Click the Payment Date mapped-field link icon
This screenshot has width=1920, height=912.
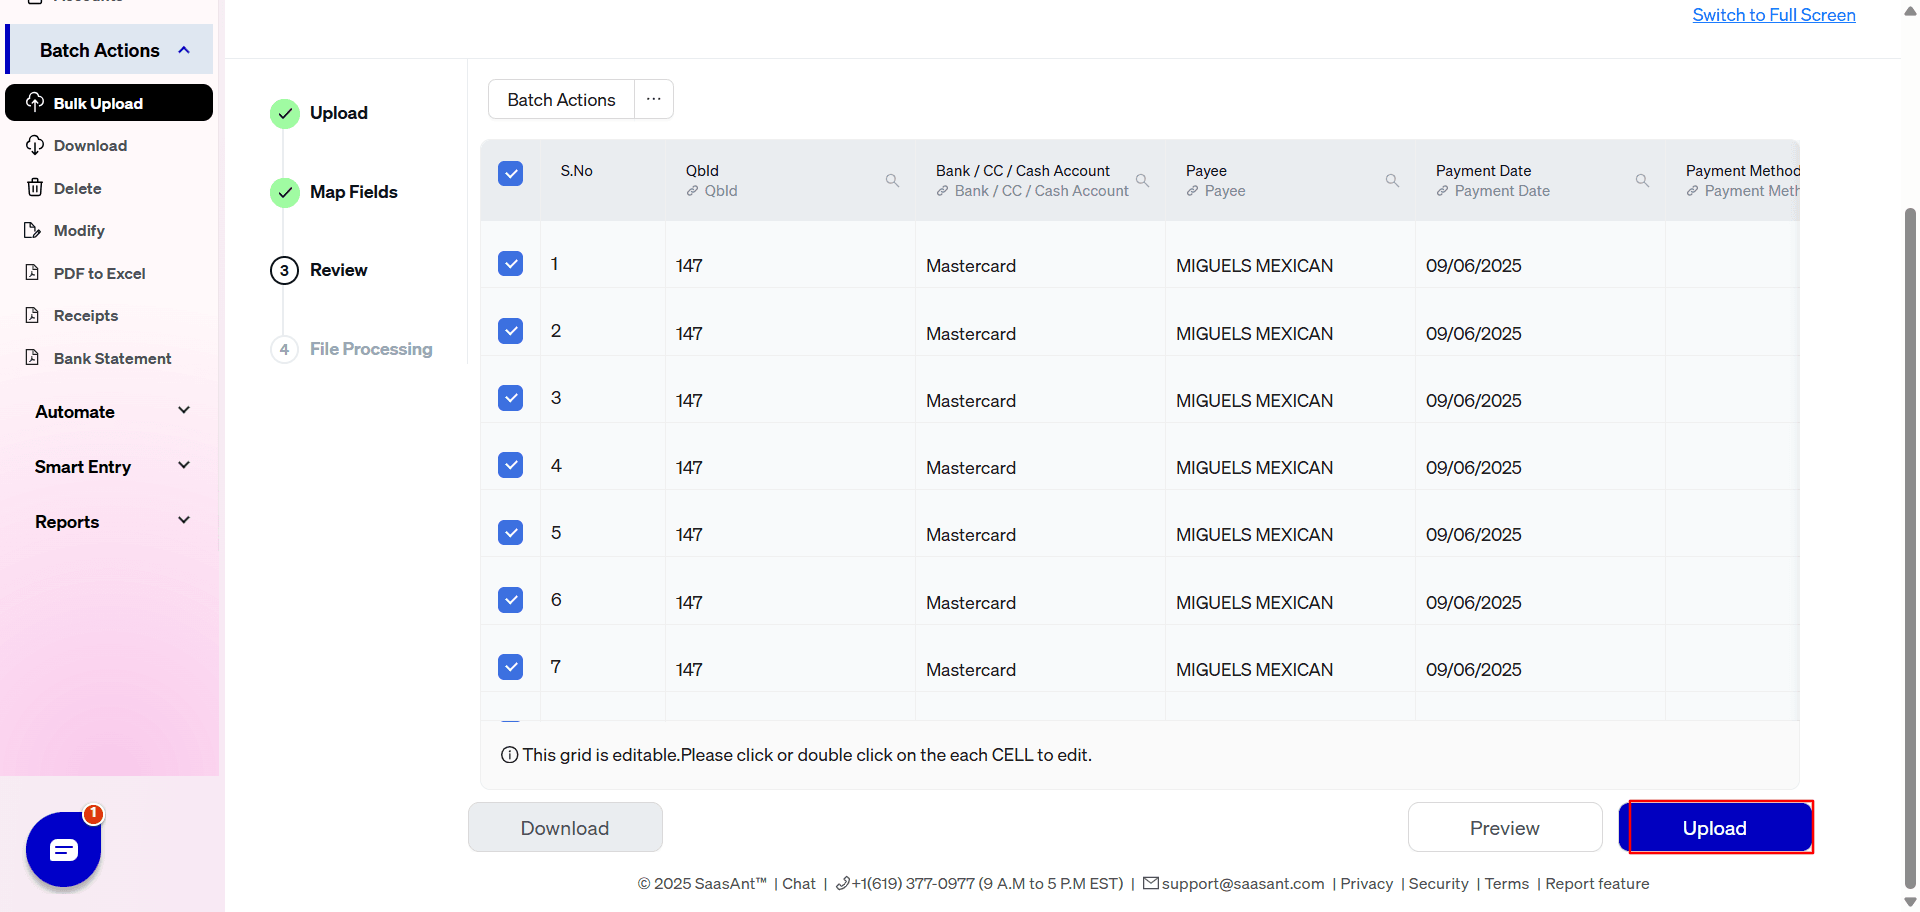tap(1442, 191)
